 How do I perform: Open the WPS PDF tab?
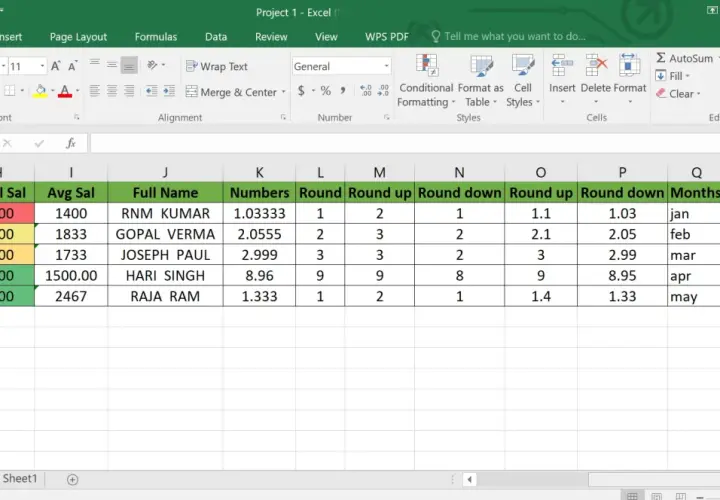[387, 37]
